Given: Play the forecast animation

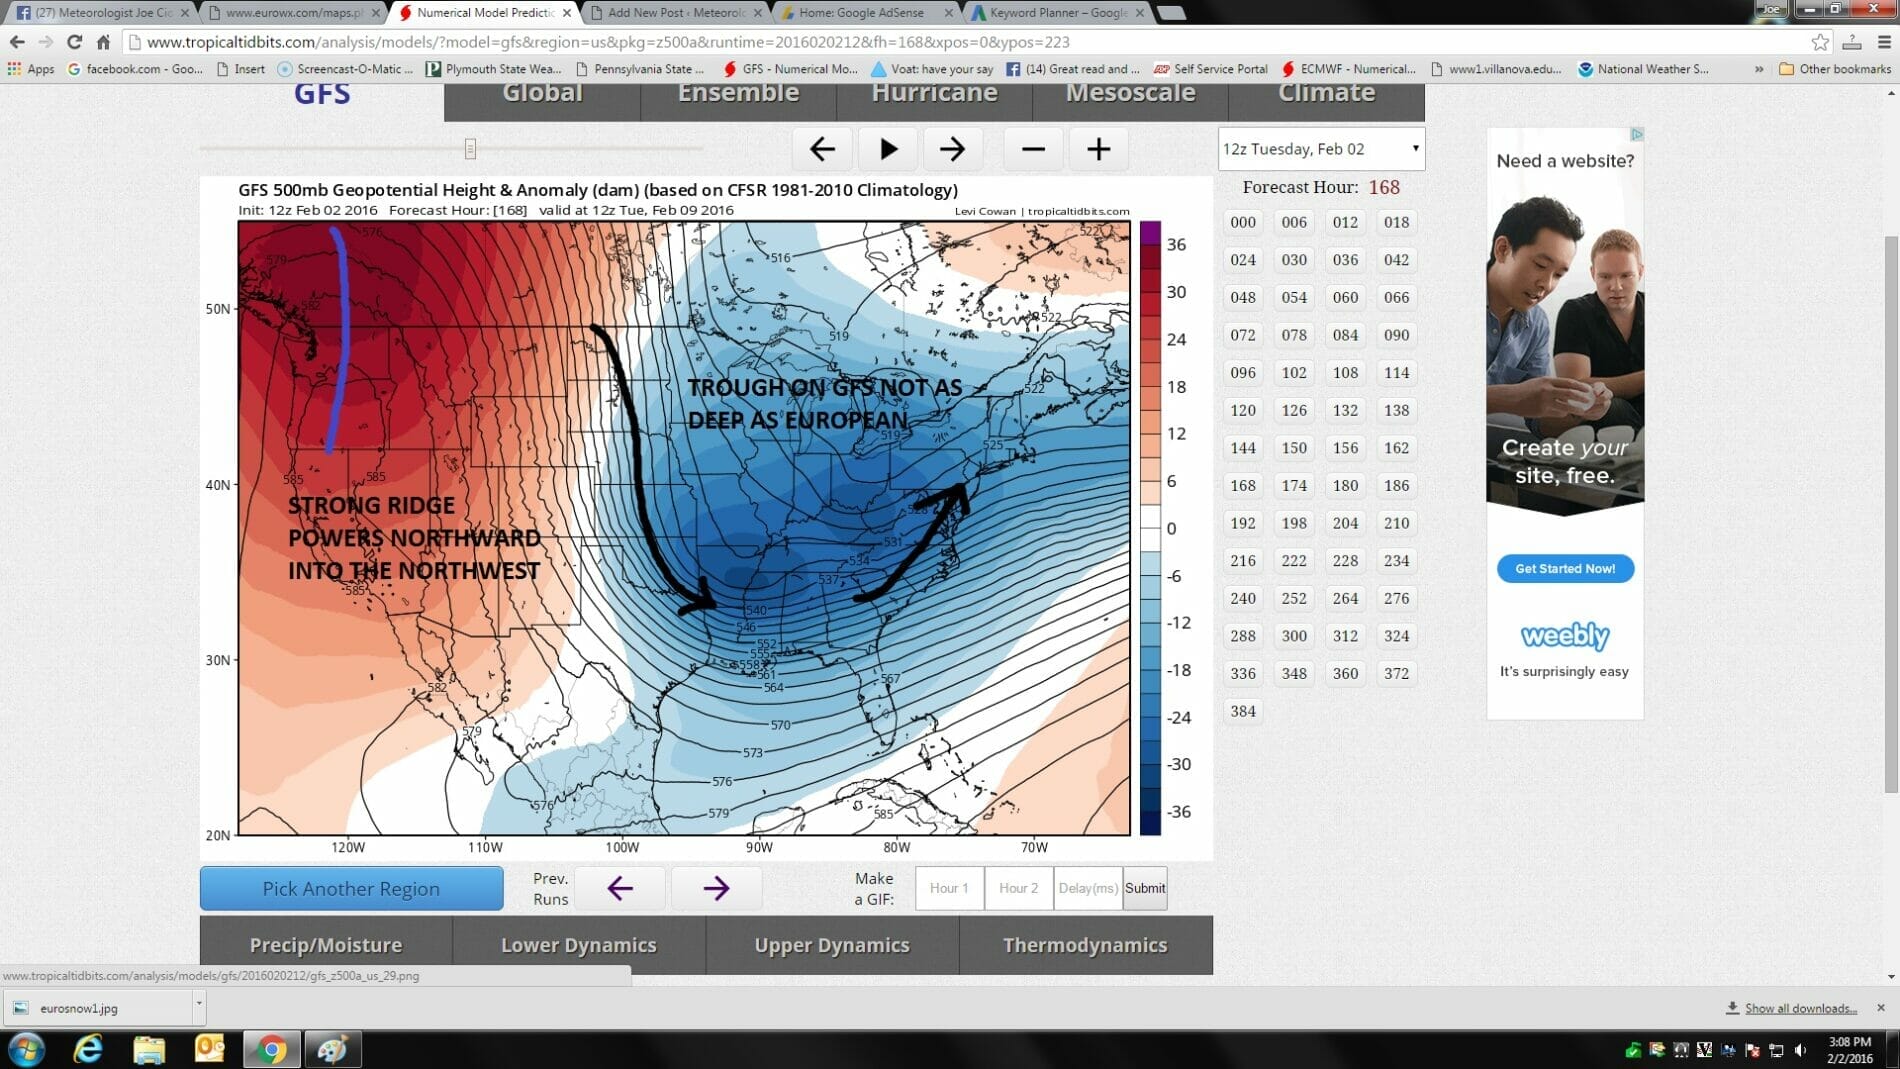Looking at the screenshot, I should (887, 149).
